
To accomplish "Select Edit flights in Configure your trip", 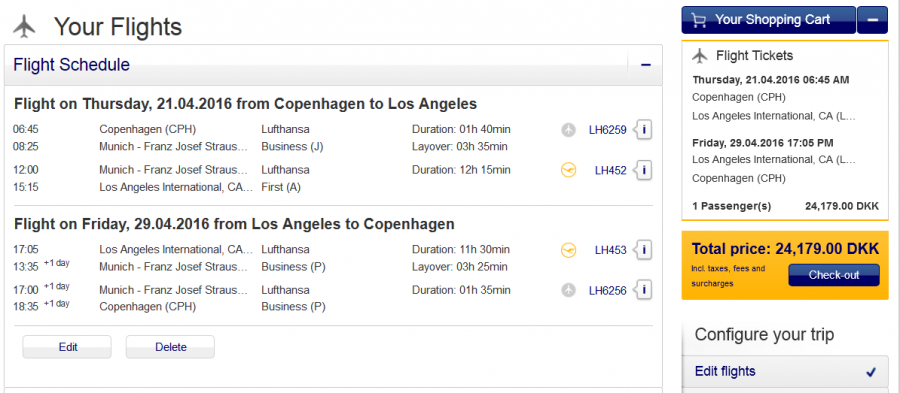I will [785, 371].
